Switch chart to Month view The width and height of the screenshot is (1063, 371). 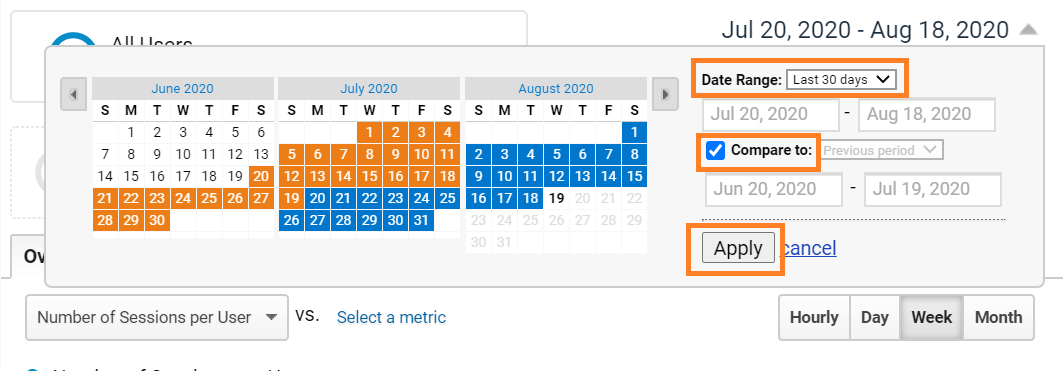point(998,317)
